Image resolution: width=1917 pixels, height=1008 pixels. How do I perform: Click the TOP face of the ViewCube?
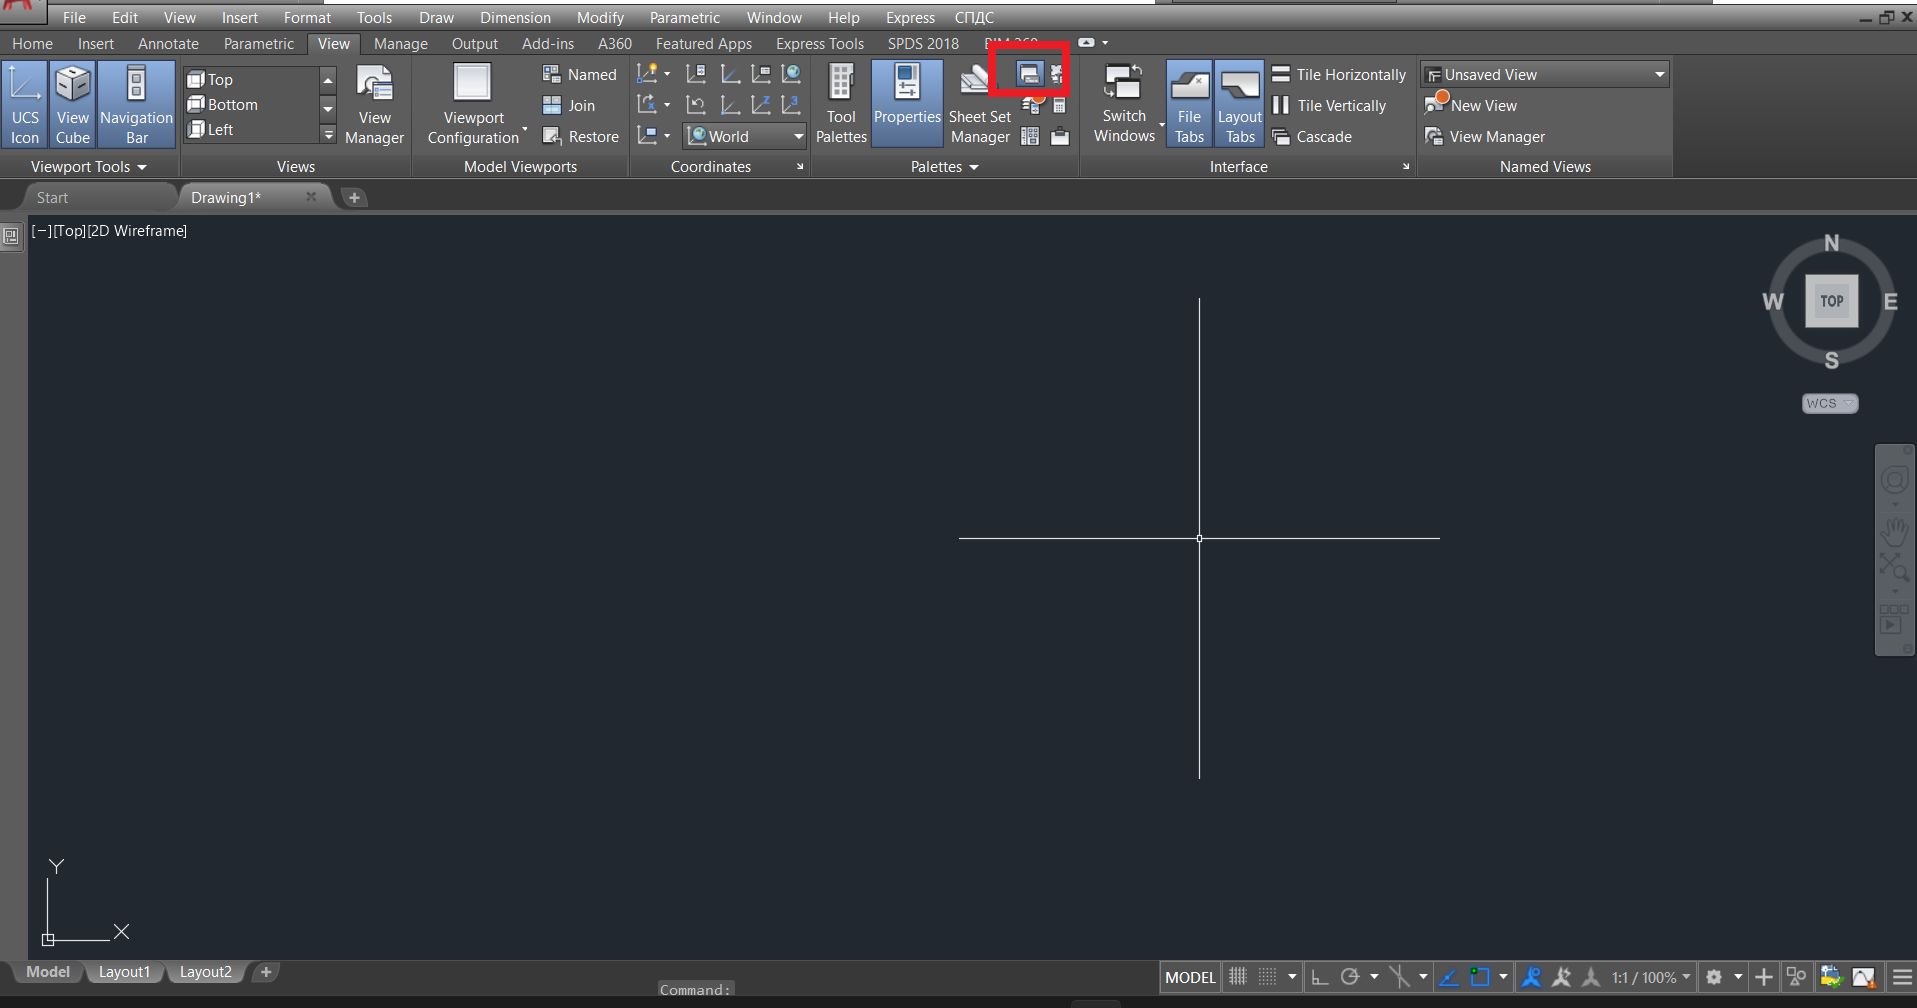click(x=1831, y=301)
